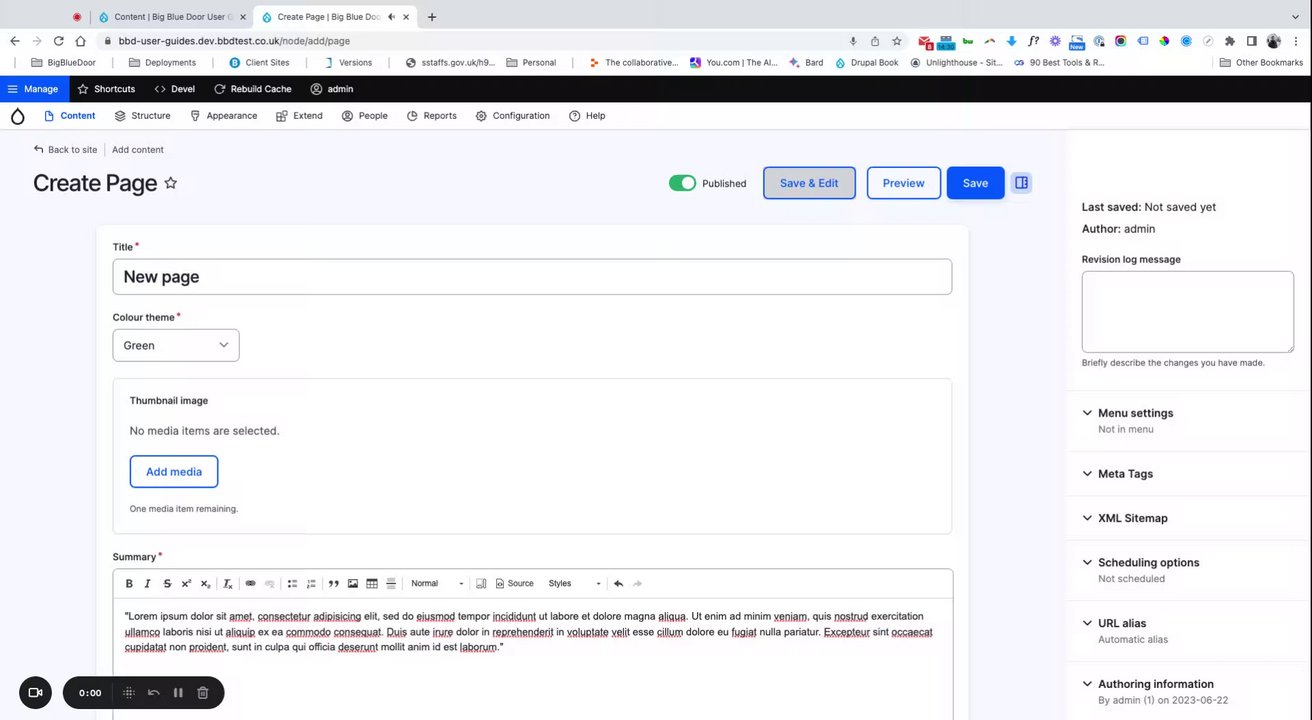This screenshot has width=1312, height=720.
Task: Open the admin user menu
Action: [x=332, y=89]
